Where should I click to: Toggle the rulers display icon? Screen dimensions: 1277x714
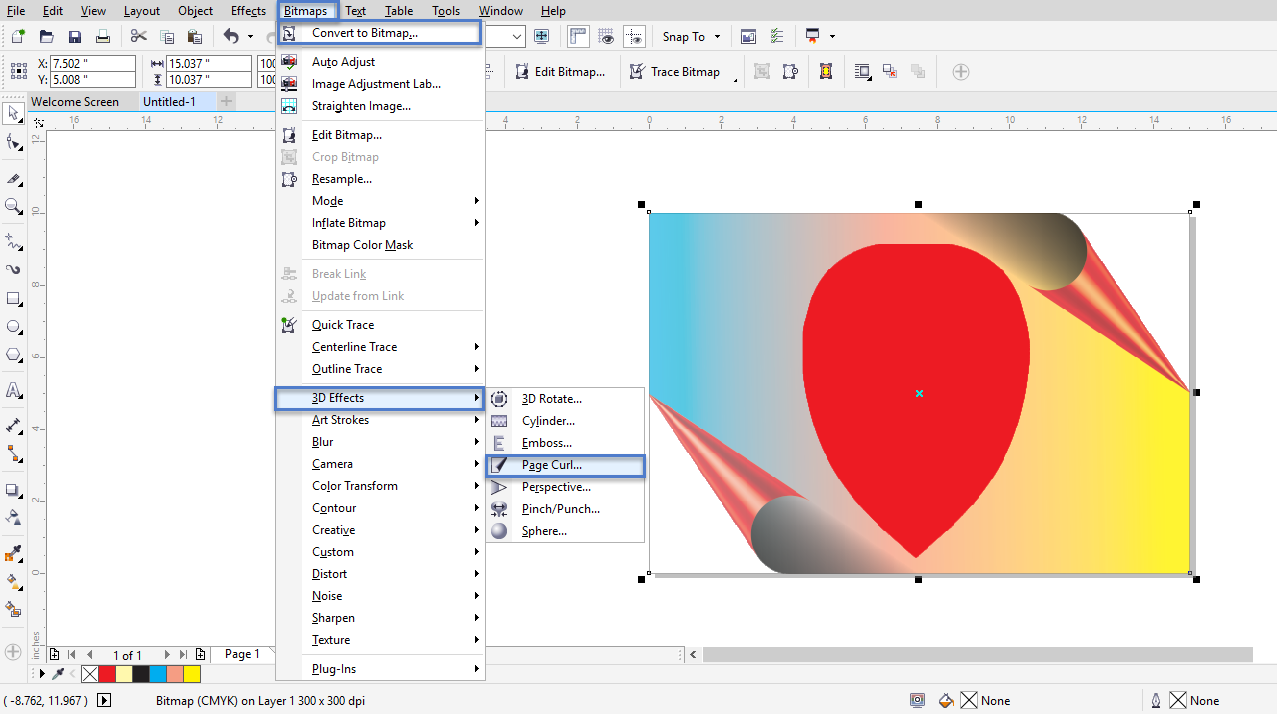pyautogui.click(x=577, y=36)
